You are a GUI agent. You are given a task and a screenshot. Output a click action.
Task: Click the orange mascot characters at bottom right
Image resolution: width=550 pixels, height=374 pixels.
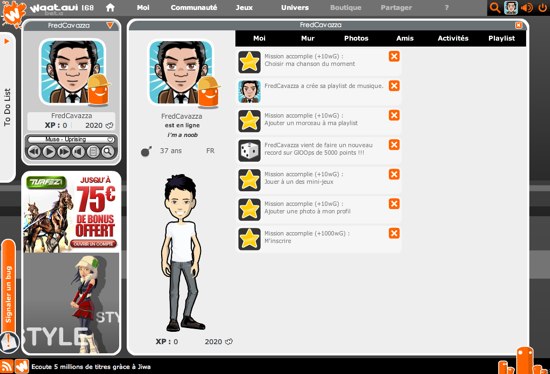point(523,361)
